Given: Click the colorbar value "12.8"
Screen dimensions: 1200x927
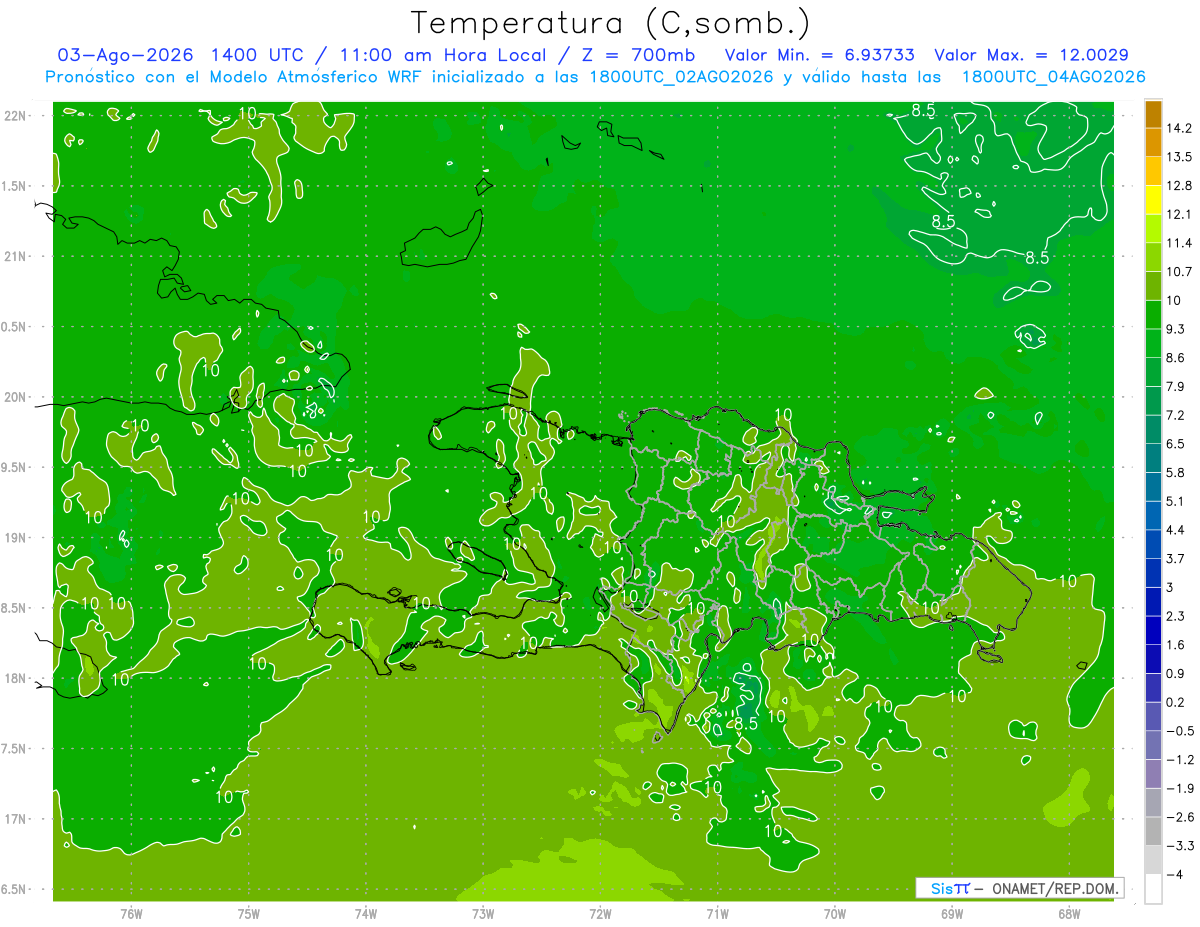Looking at the screenshot, I should (x=1179, y=186).
